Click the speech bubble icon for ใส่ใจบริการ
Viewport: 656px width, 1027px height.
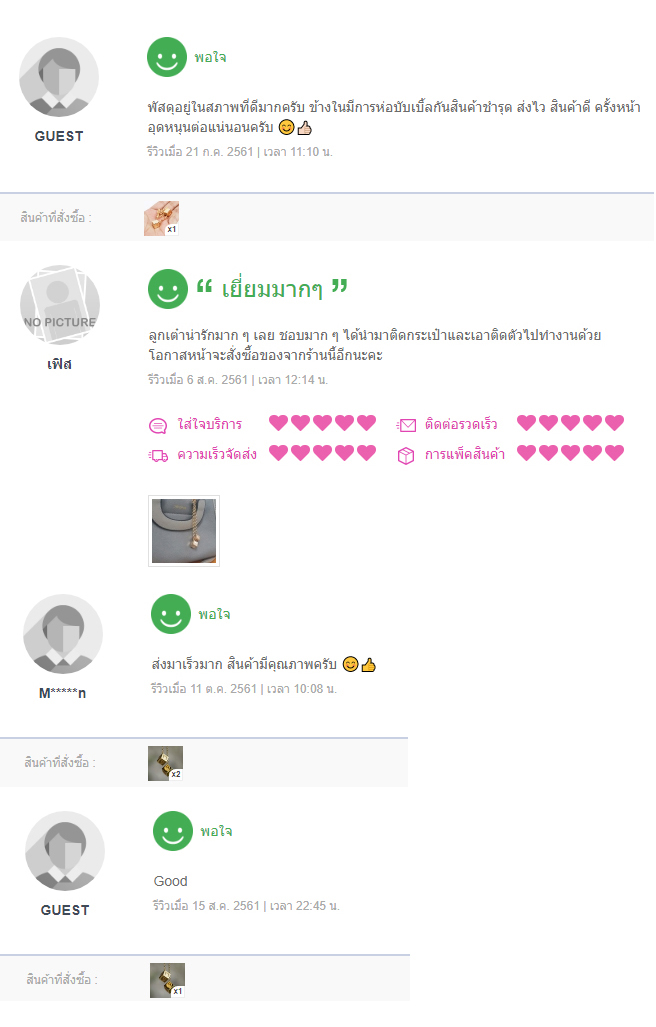click(158, 426)
